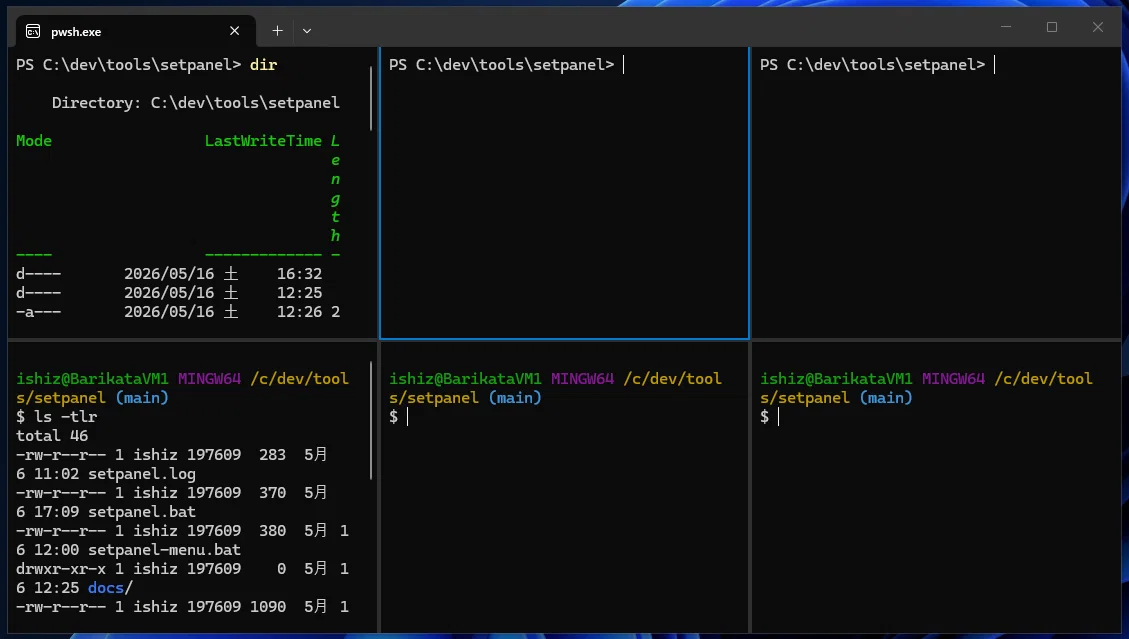Screen dimensions: 1129x639
Task: Click '(main)' branch label in bottom-right pane
Action: click(x=886, y=398)
